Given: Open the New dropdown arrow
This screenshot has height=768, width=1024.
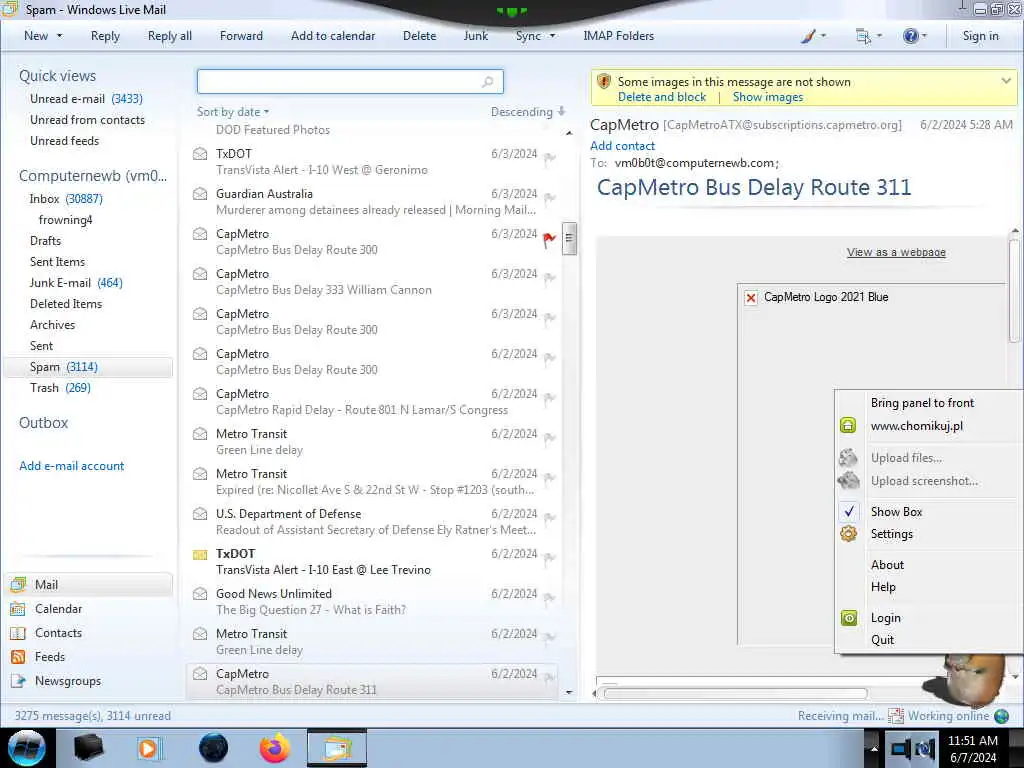Looking at the screenshot, I should tap(59, 36).
